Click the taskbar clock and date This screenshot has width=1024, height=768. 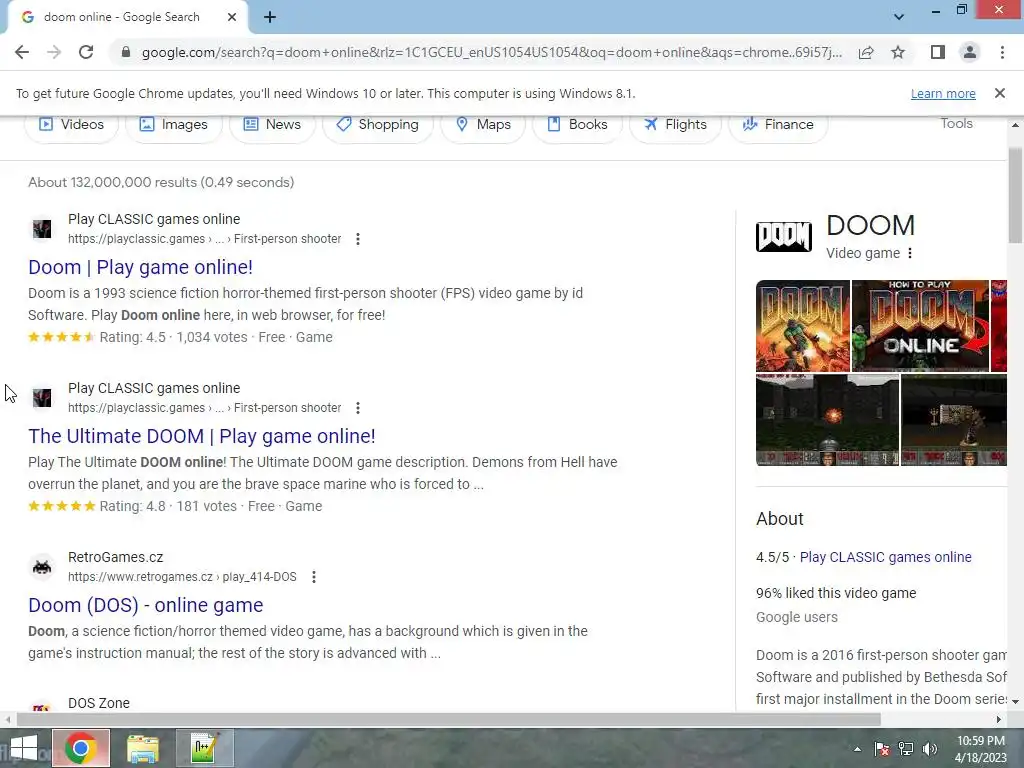981,749
